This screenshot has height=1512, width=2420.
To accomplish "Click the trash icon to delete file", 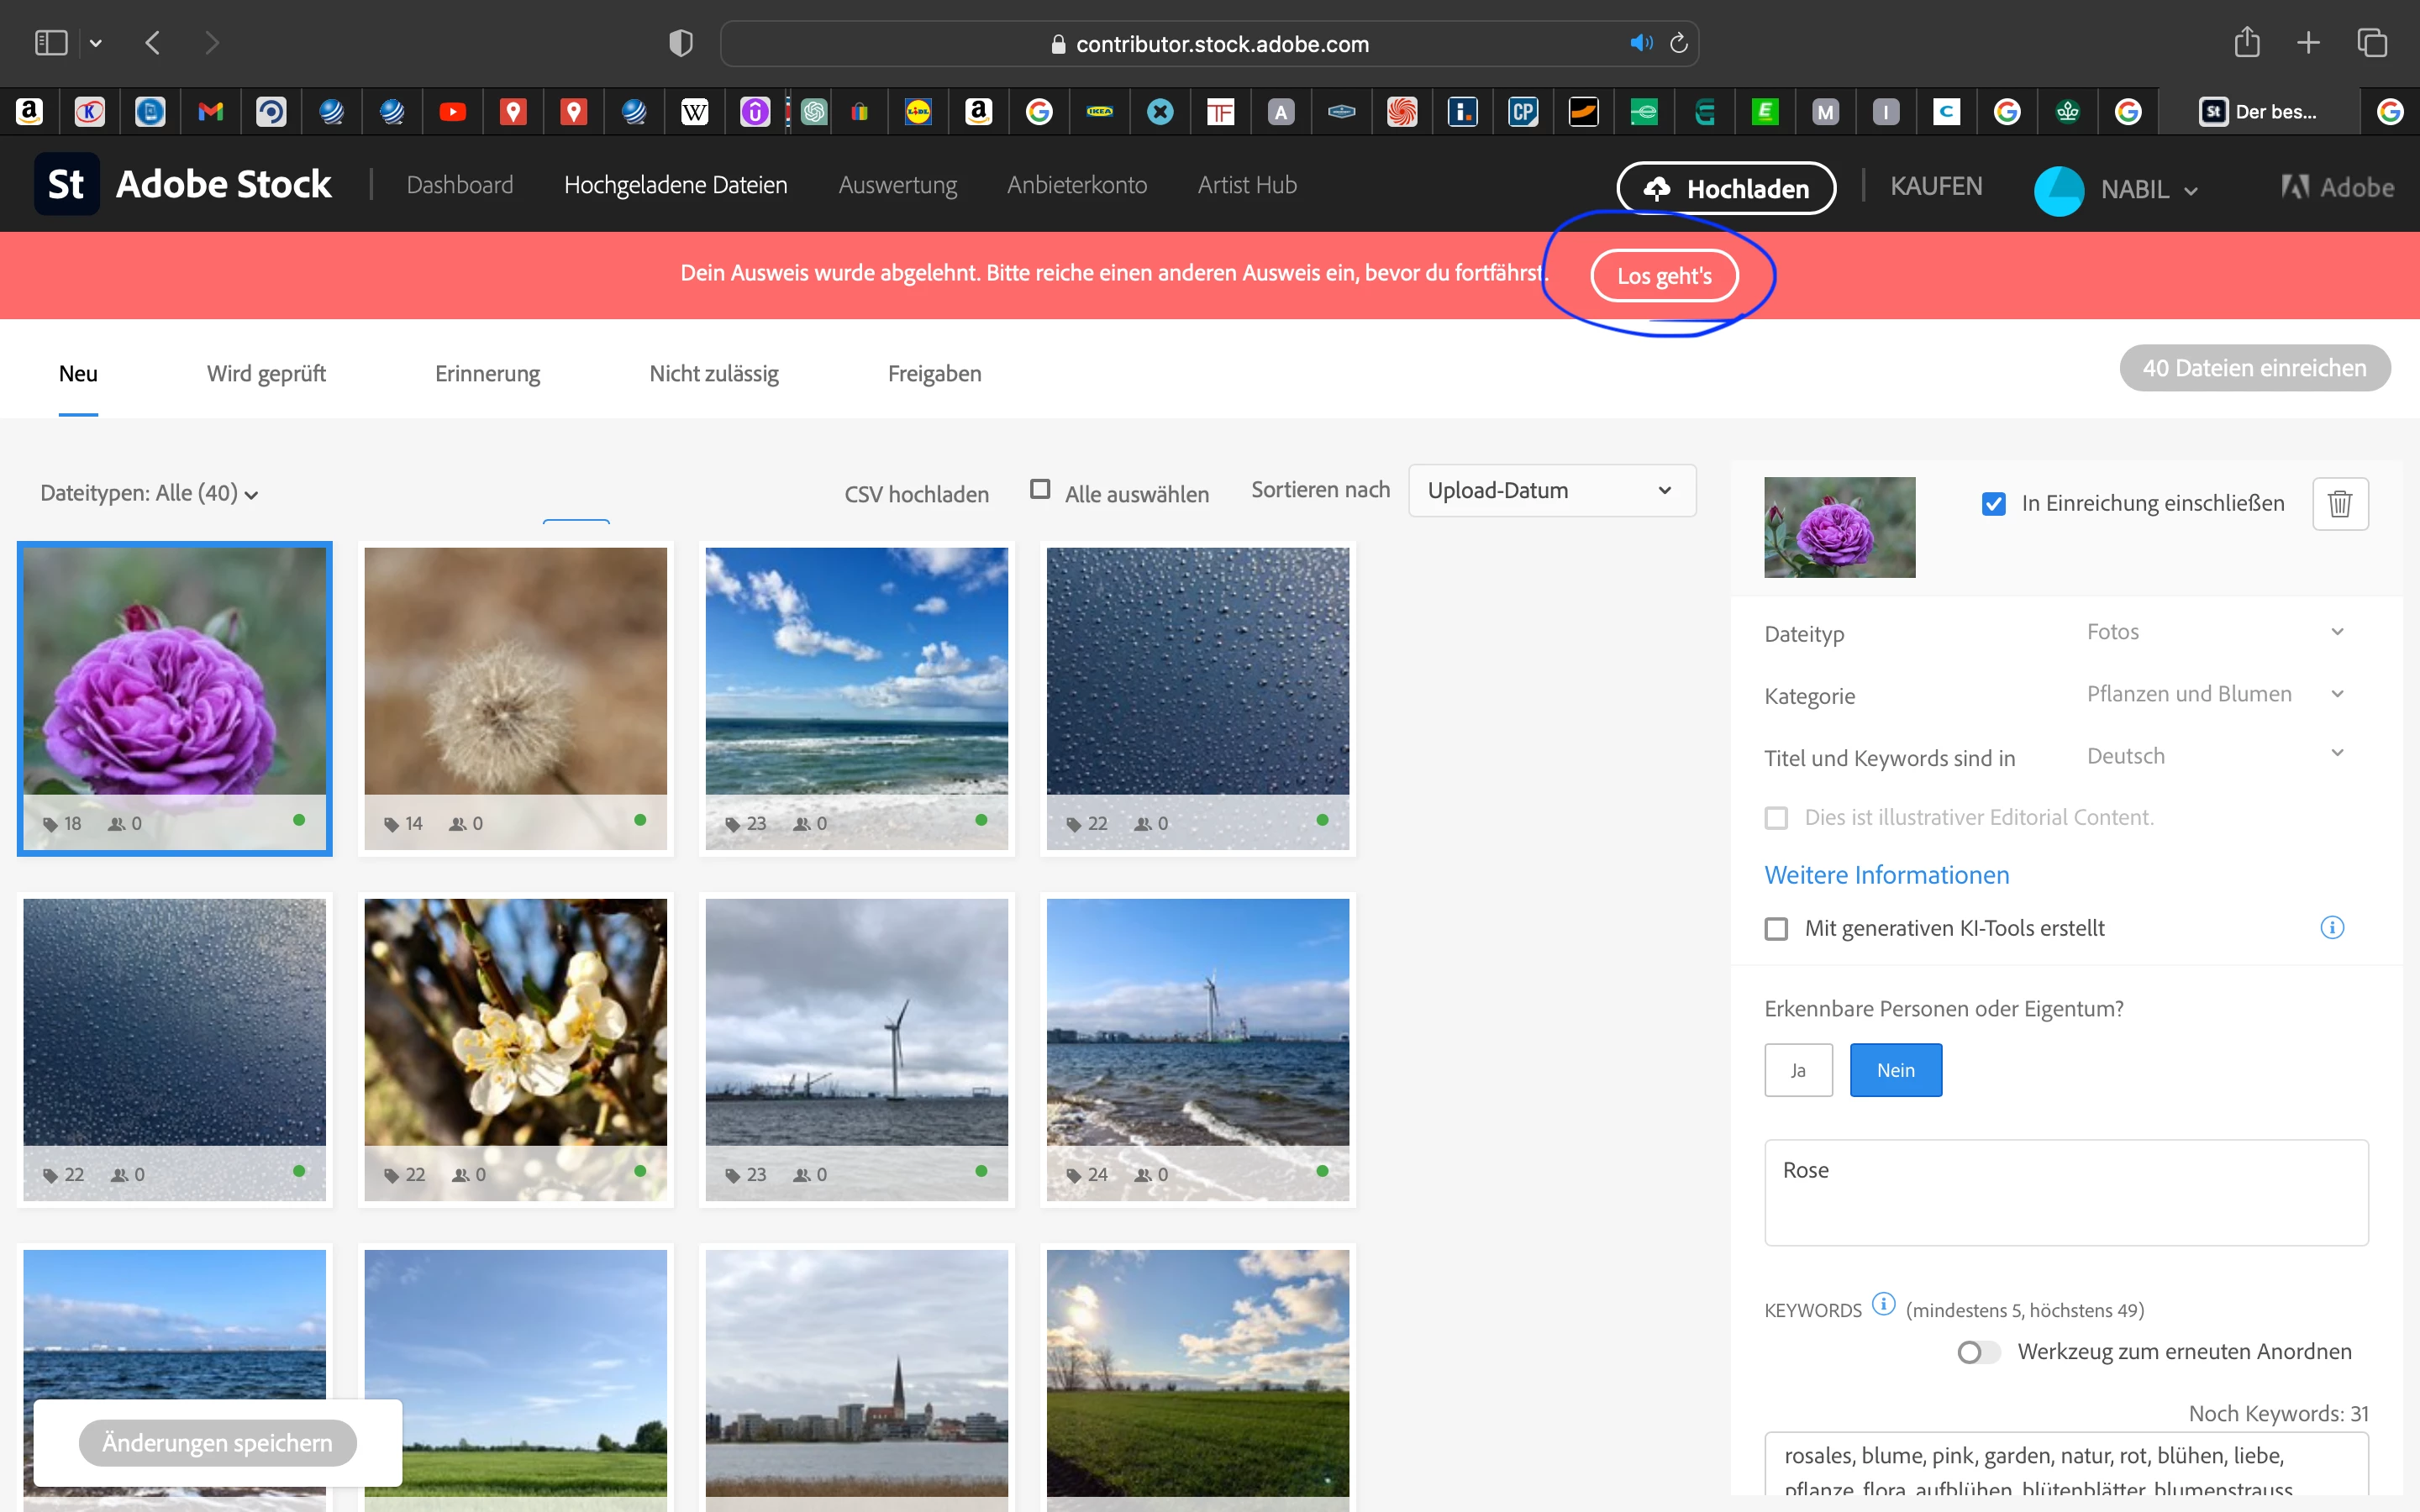I will pyautogui.click(x=2339, y=503).
